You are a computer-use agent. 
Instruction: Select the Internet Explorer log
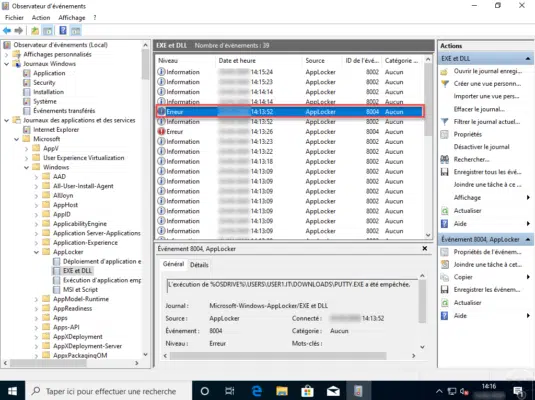click(56, 130)
